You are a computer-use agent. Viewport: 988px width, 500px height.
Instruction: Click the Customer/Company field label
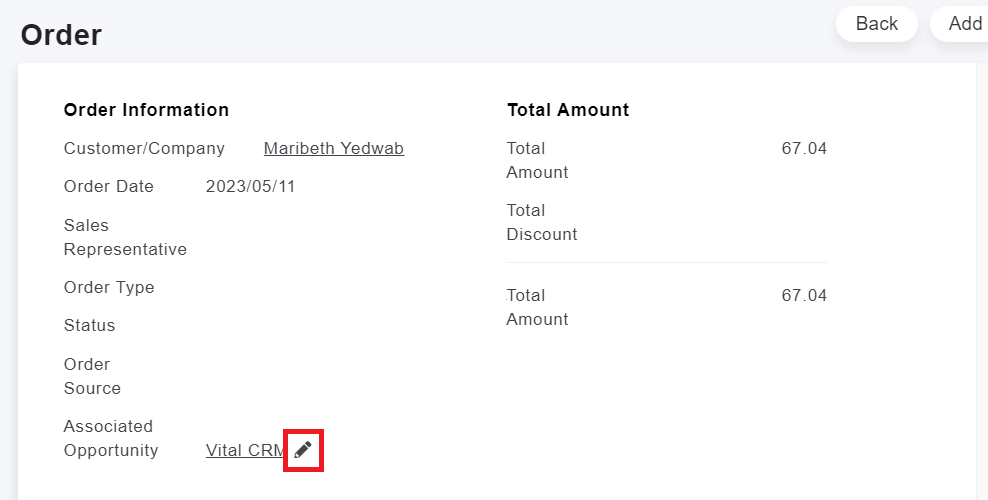pos(144,149)
